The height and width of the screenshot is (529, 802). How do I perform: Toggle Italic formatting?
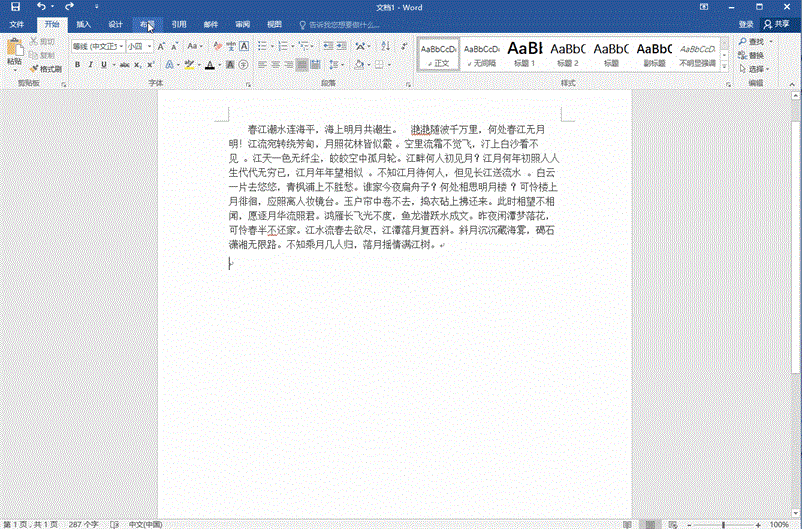pos(90,66)
